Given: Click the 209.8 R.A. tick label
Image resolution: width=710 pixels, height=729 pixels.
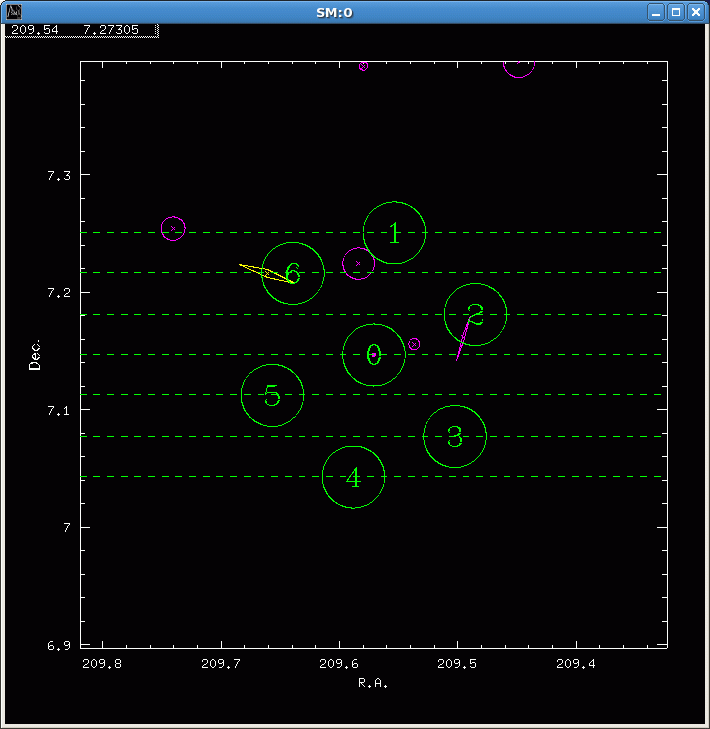Looking at the screenshot, I should (x=102, y=664).
